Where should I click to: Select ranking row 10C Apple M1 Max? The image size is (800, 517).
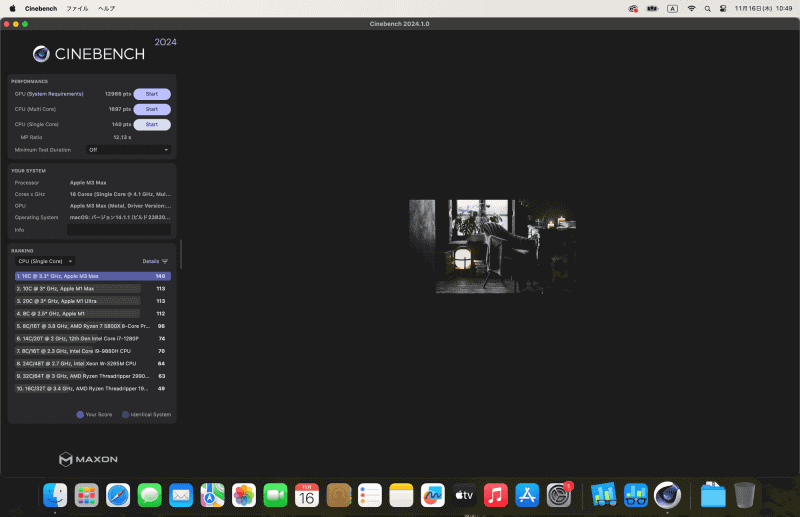pos(93,289)
